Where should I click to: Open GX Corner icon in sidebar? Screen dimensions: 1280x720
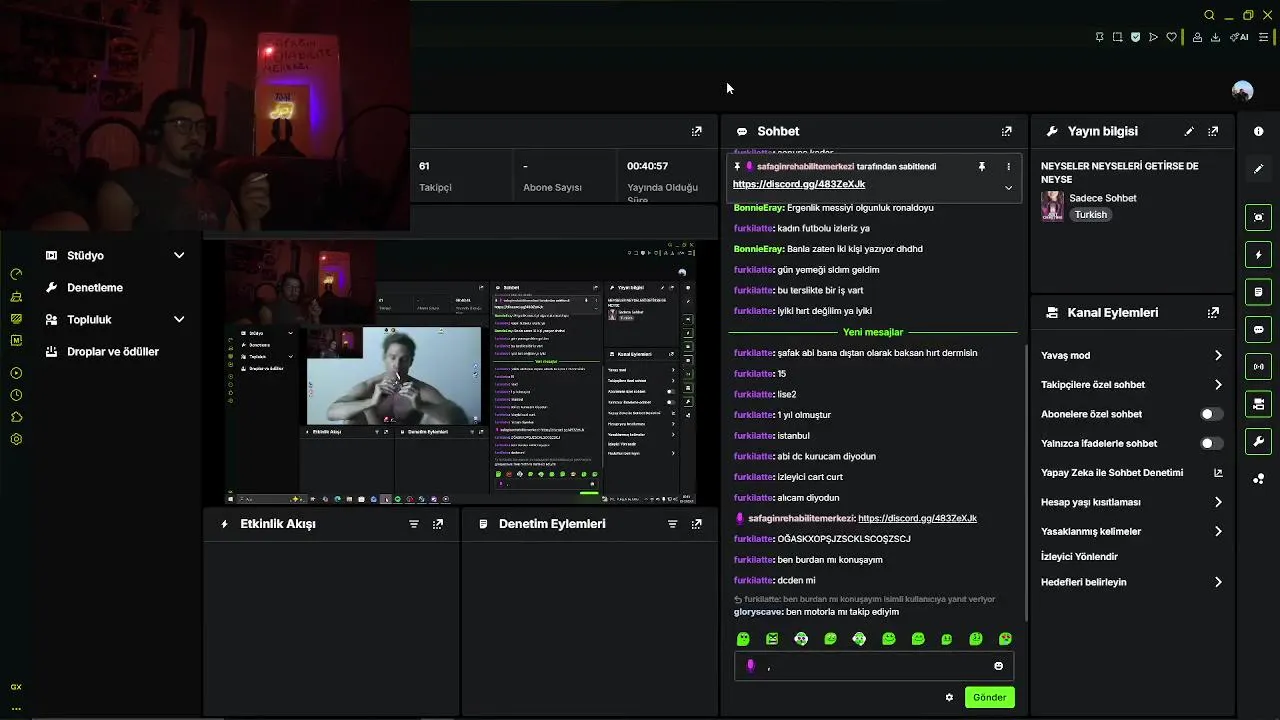point(16,687)
